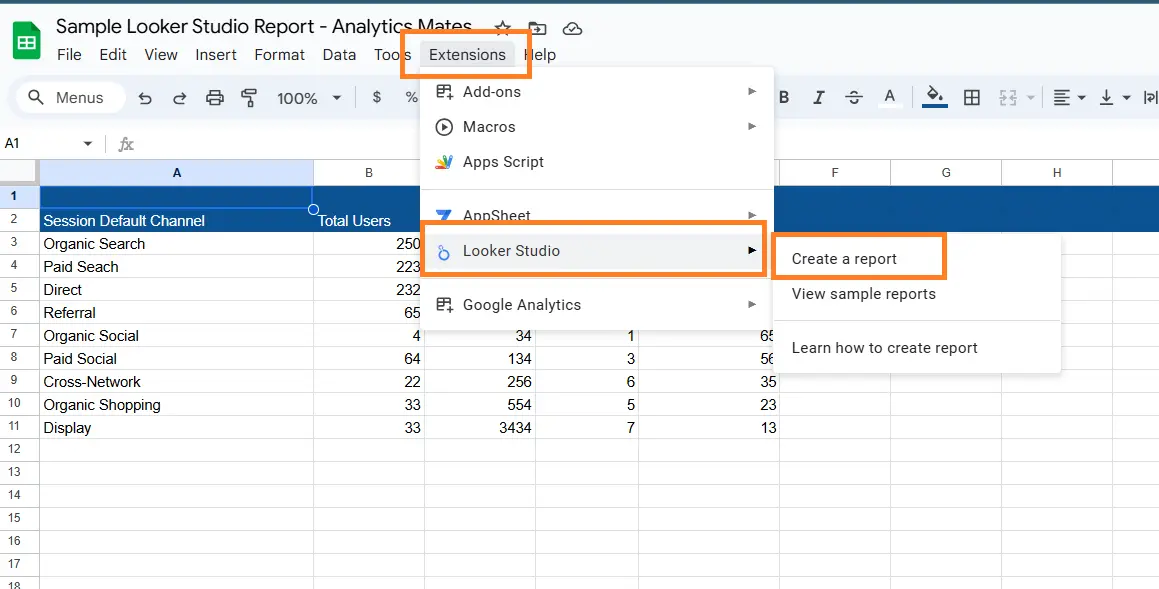Screen dimensions: 1159x589
Task: Open the File menu
Action: [69, 55]
